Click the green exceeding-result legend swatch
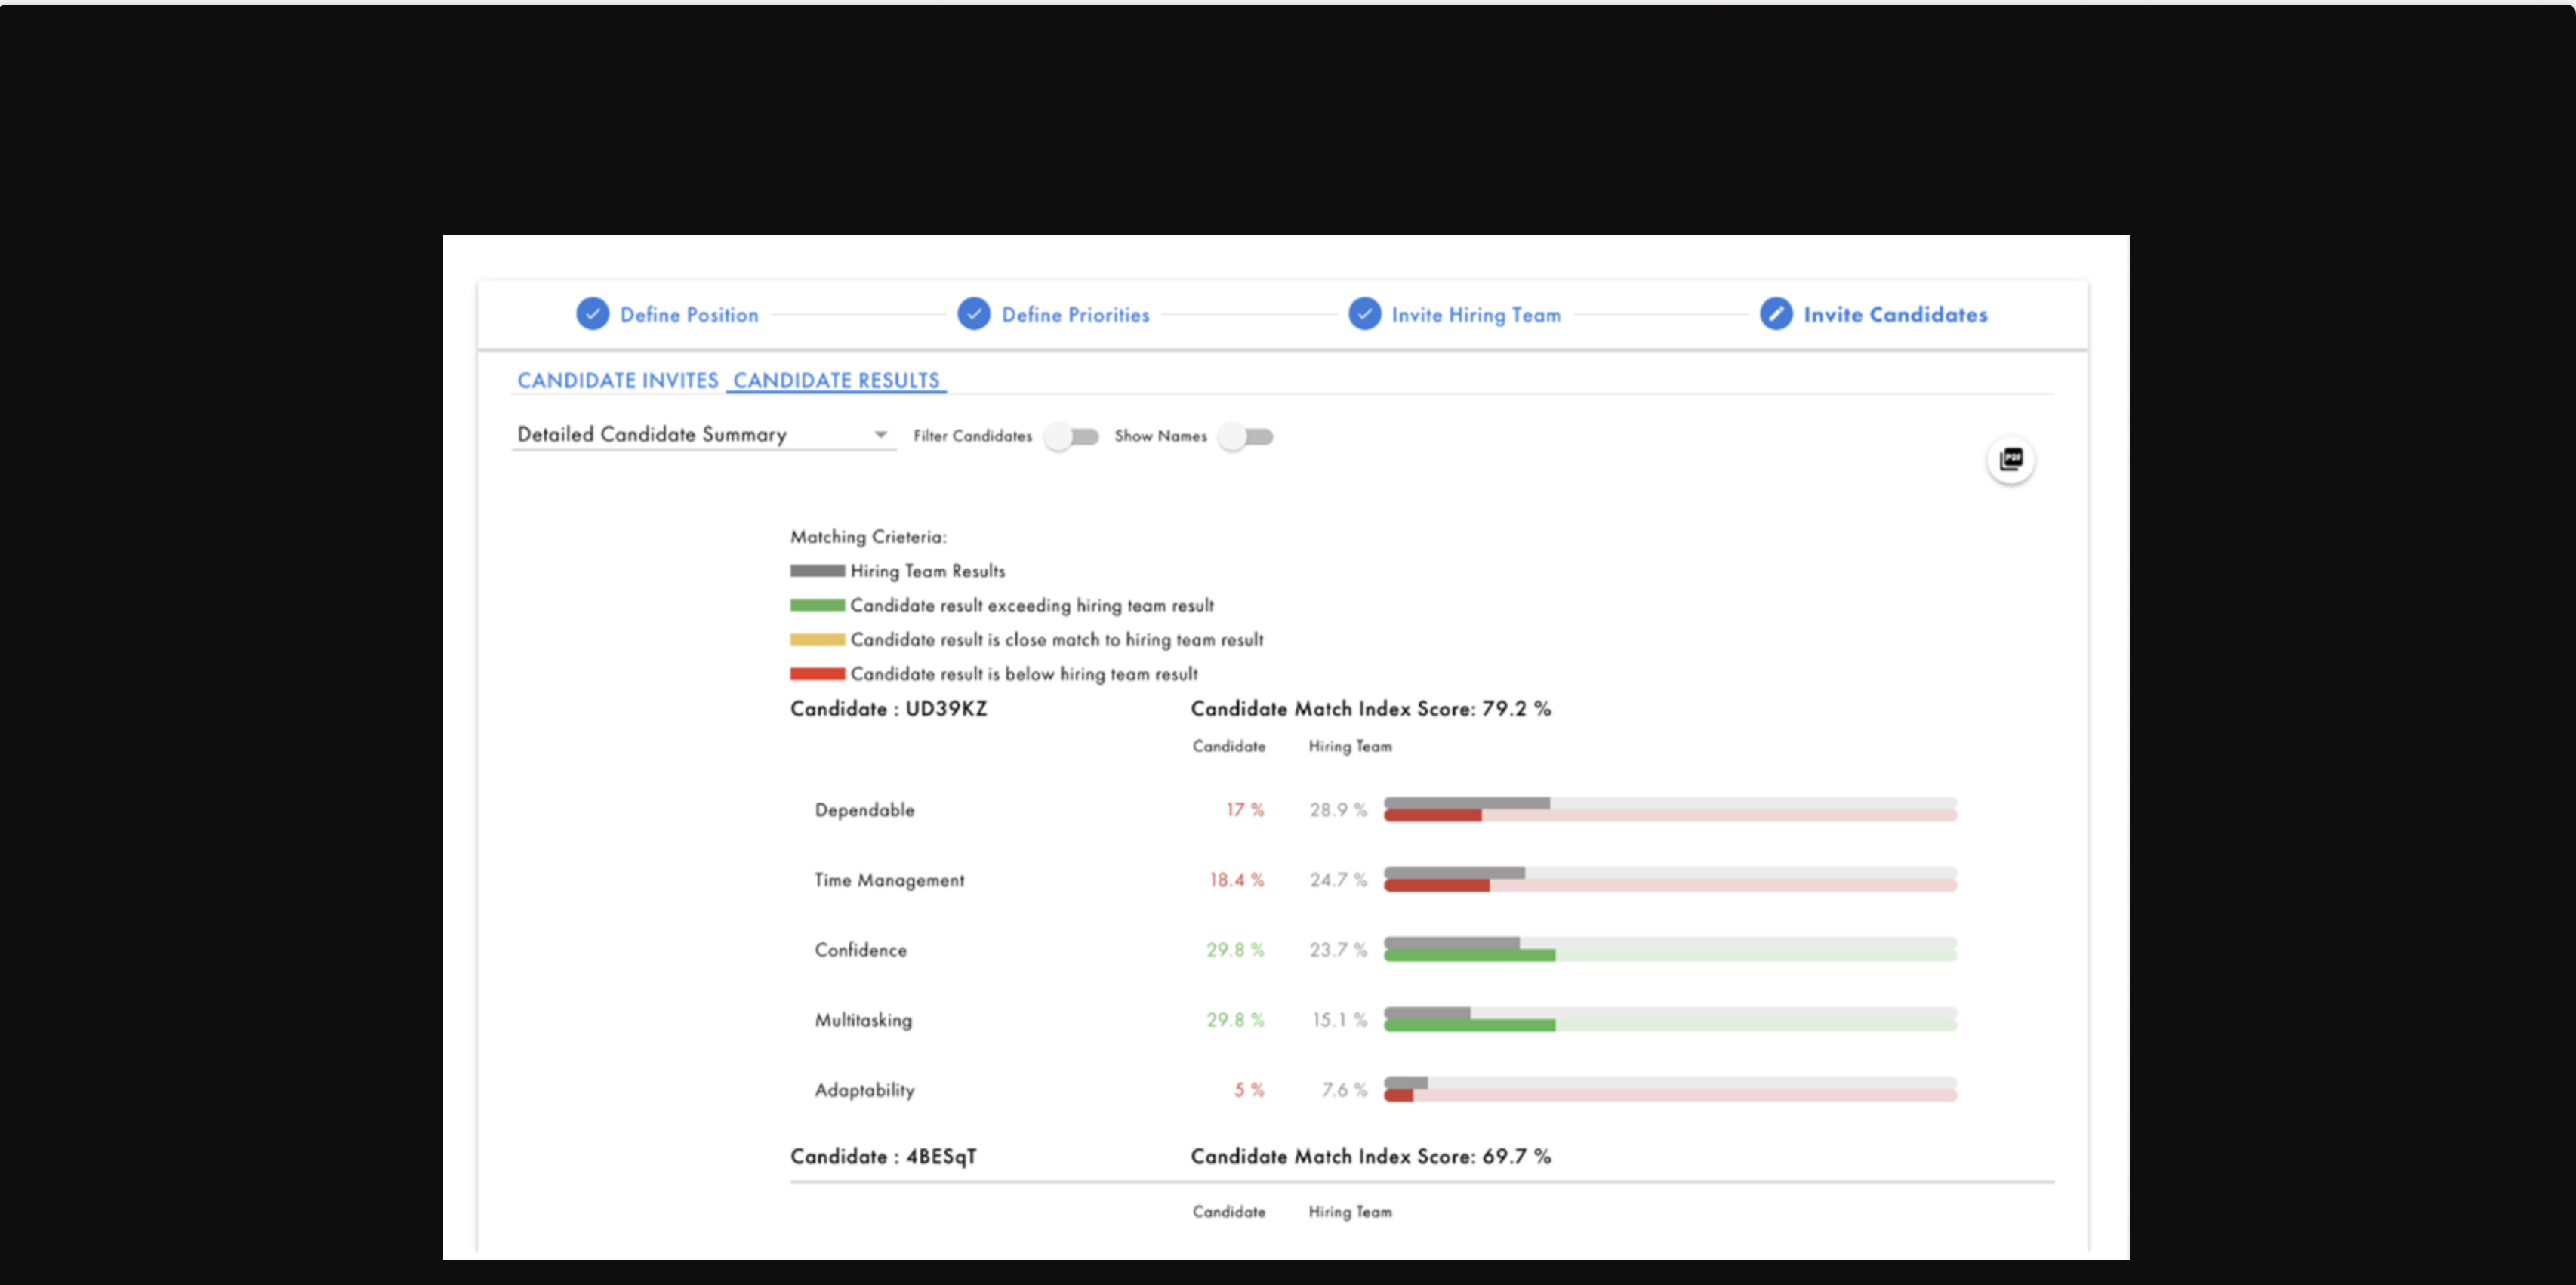This screenshot has height=1285, width=2576. pos(817,605)
